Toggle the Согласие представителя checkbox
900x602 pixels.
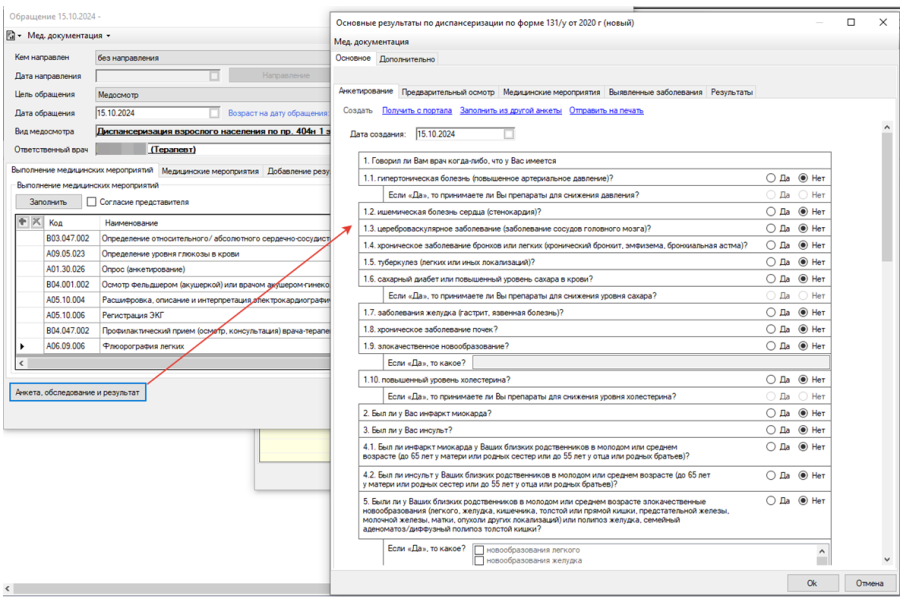[91, 202]
